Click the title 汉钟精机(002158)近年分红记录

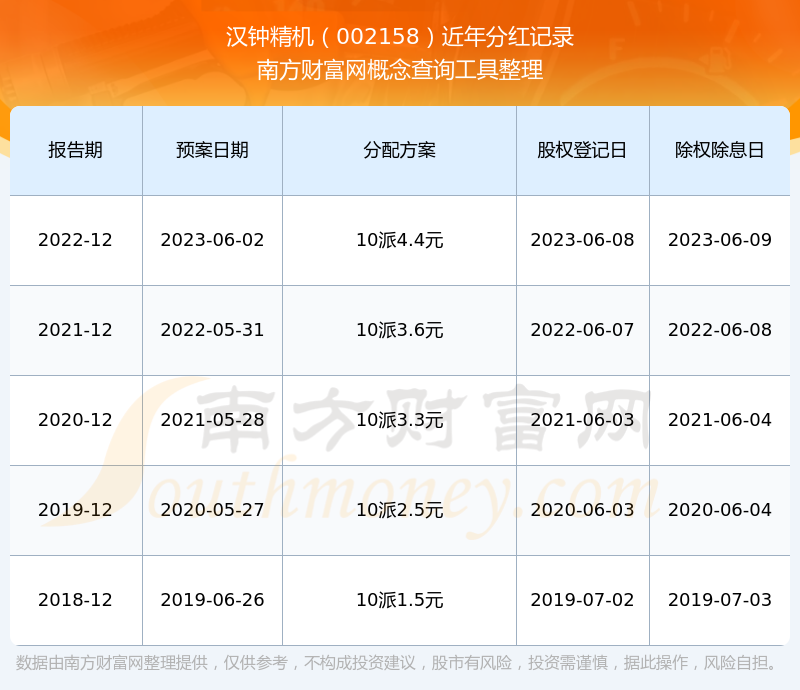click(400, 37)
